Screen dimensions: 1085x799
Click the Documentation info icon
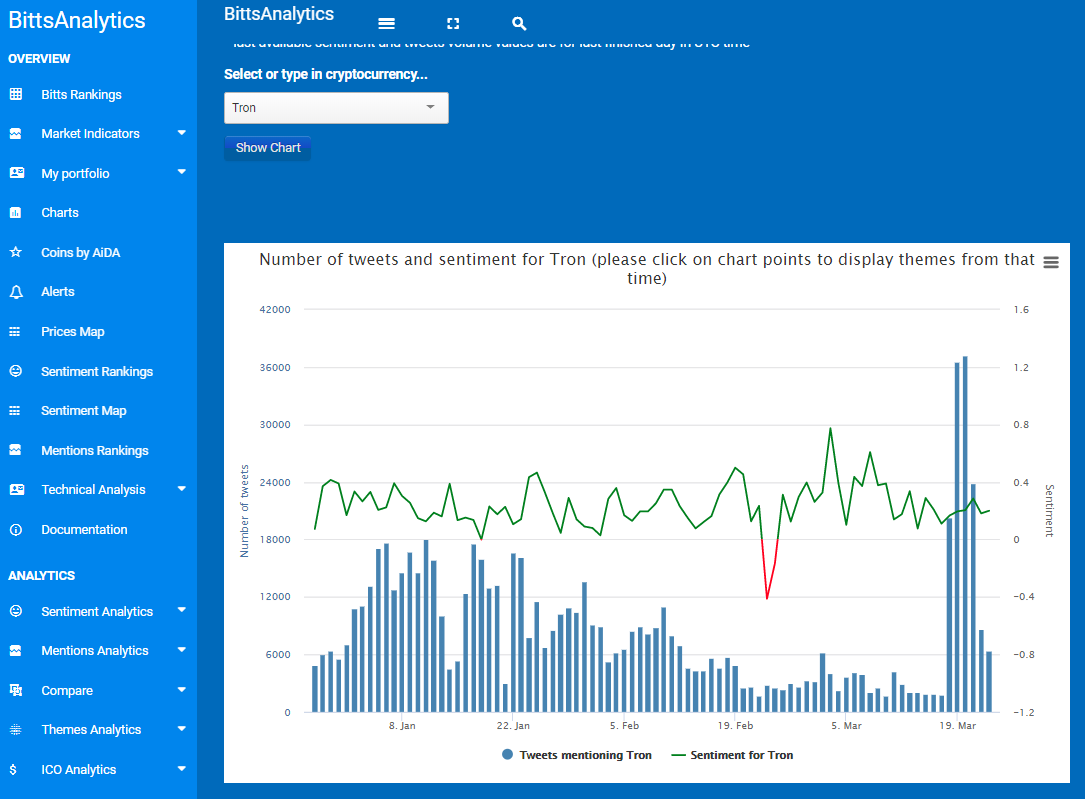point(16,529)
